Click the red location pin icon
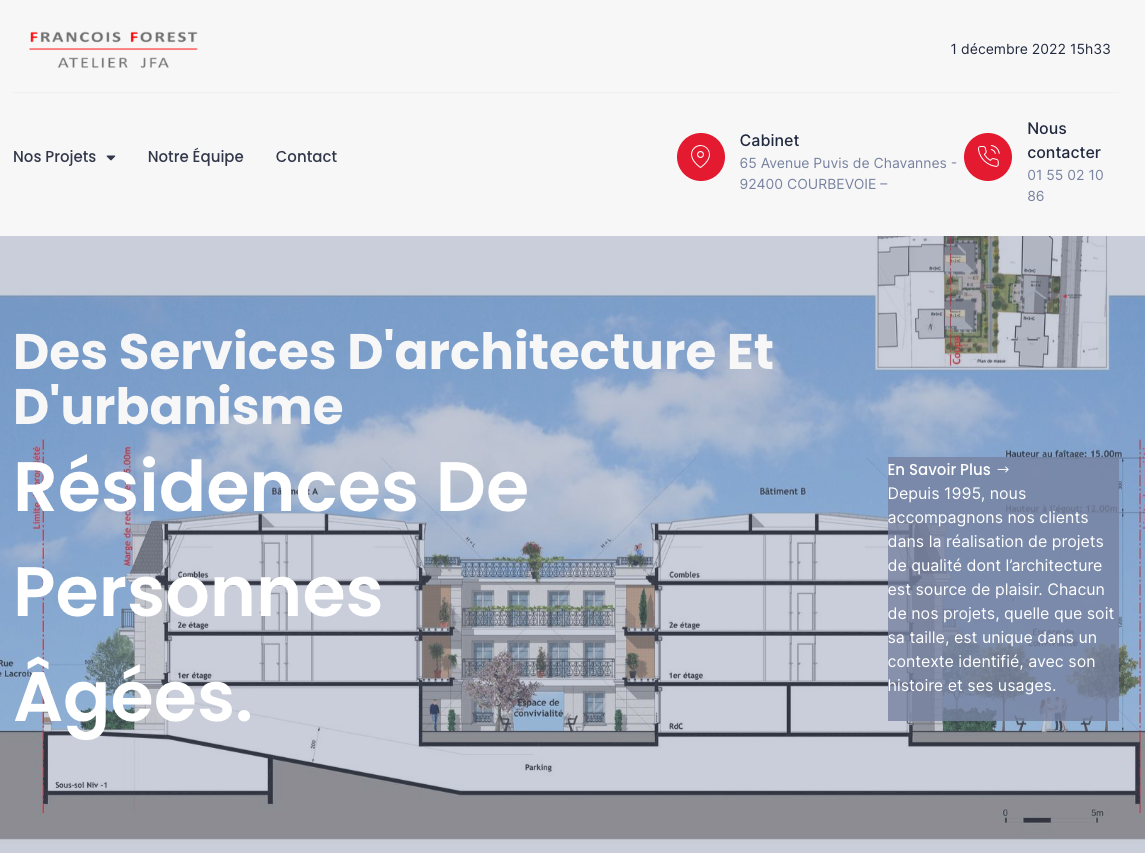The height and width of the screenshot is (853, 1145). click(x=700, y=156)
